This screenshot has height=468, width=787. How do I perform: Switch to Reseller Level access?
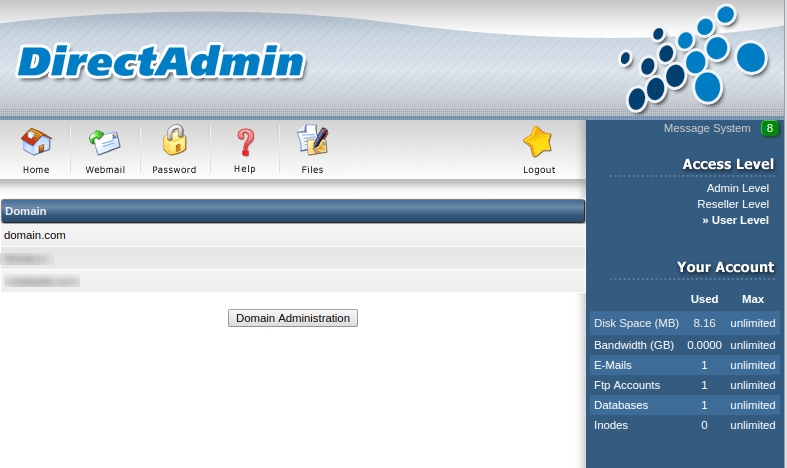[732, 204]
